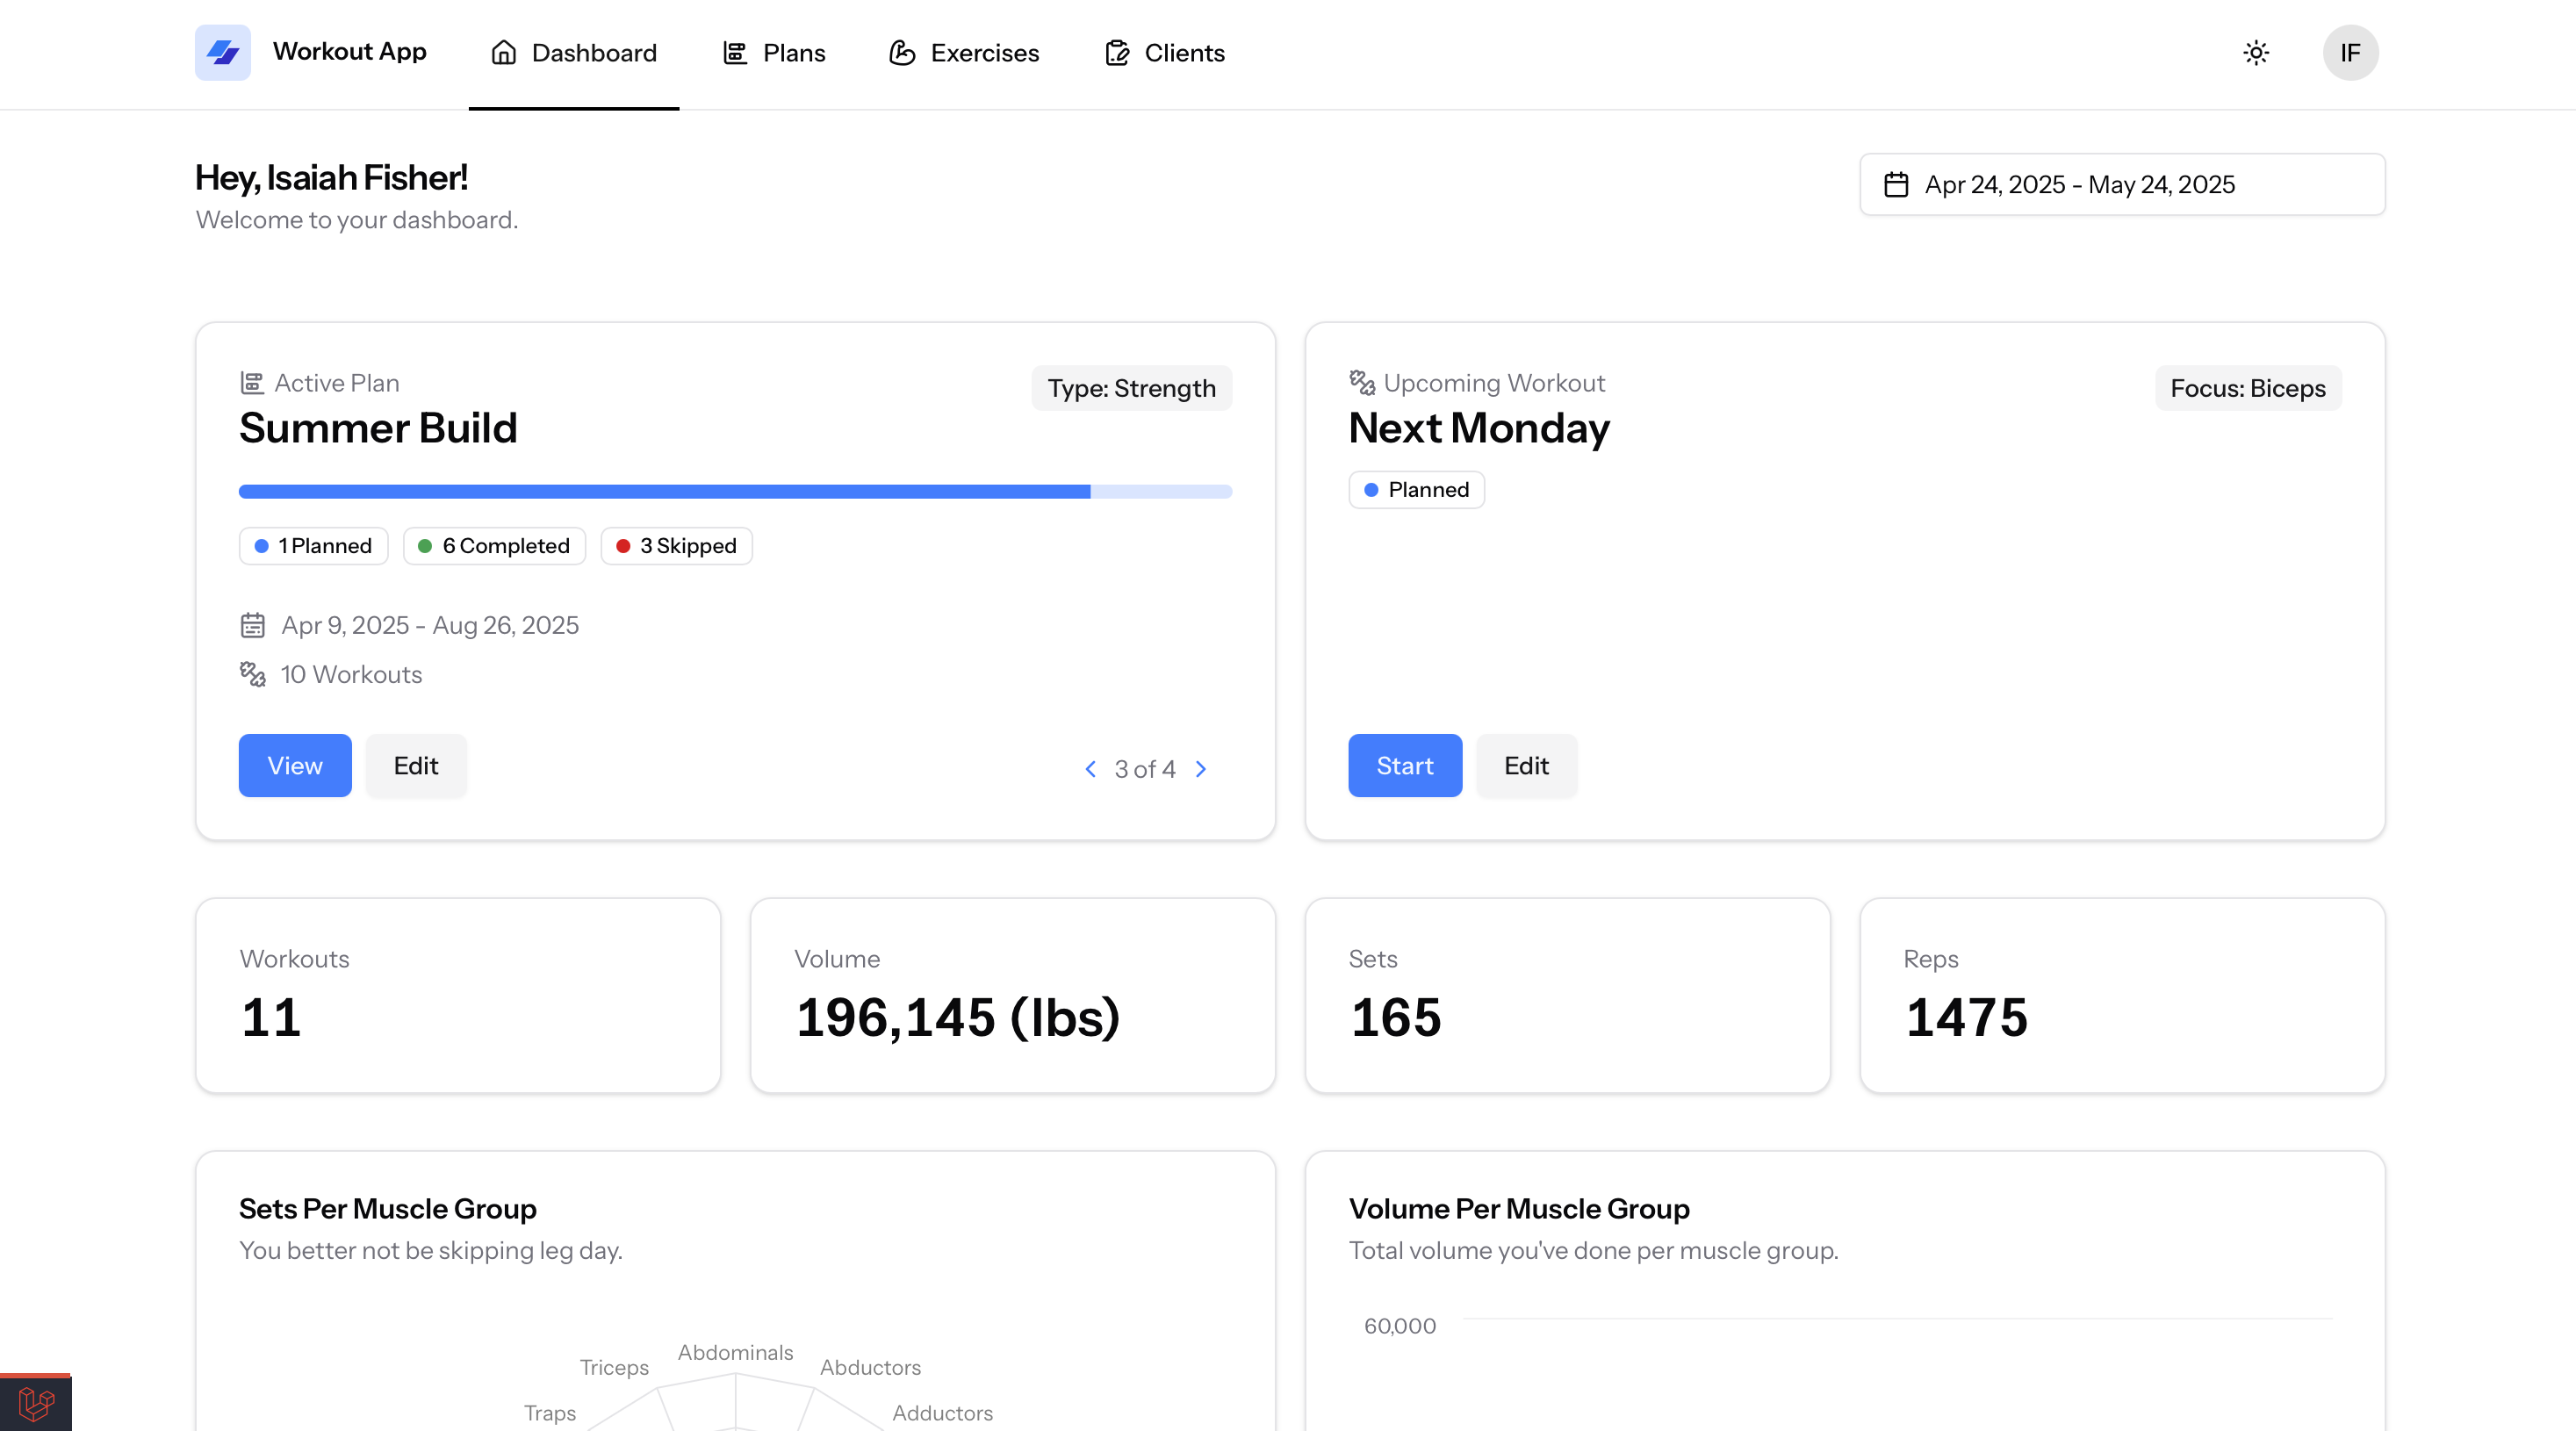Click the Traps radar chart label

pos(550,1413)
